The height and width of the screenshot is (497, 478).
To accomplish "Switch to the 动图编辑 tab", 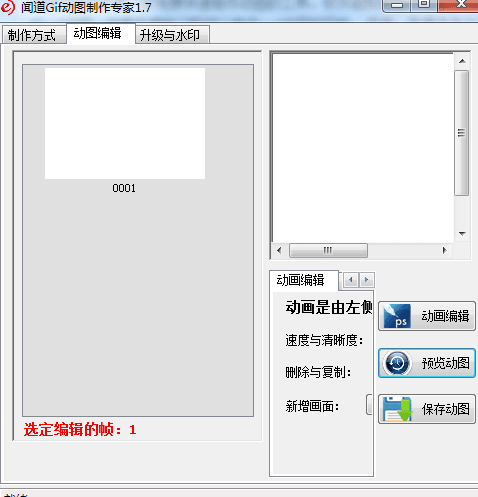I will click(101, 33).
